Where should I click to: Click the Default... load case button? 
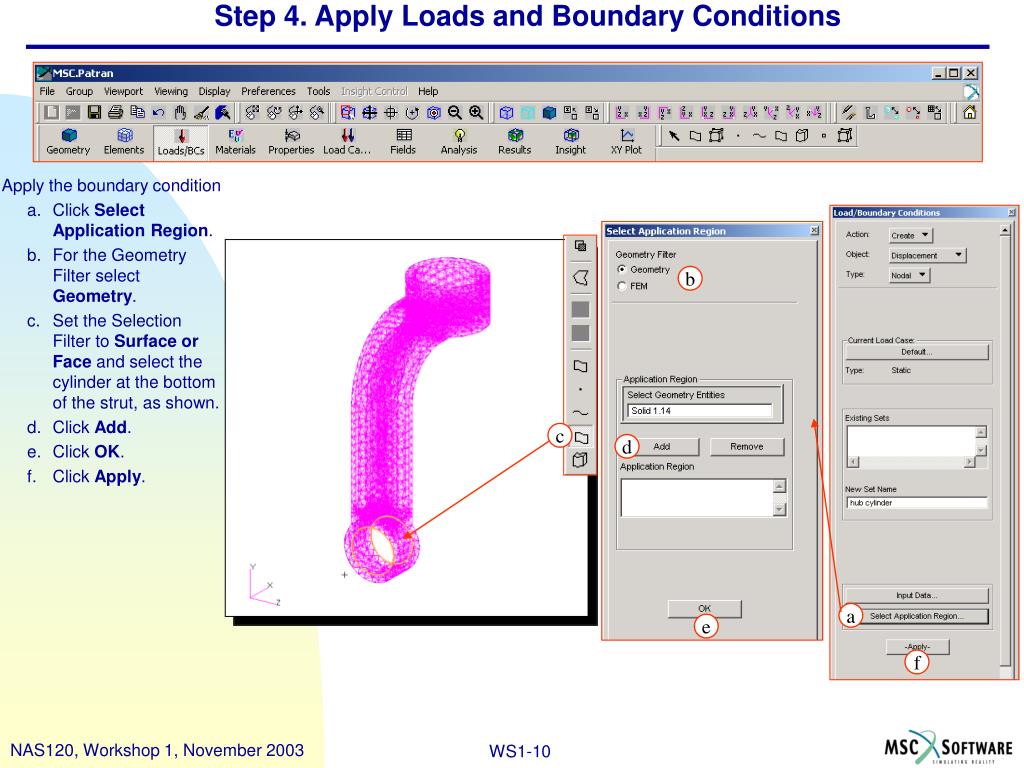pyautogui.click(x=916, y=352)
